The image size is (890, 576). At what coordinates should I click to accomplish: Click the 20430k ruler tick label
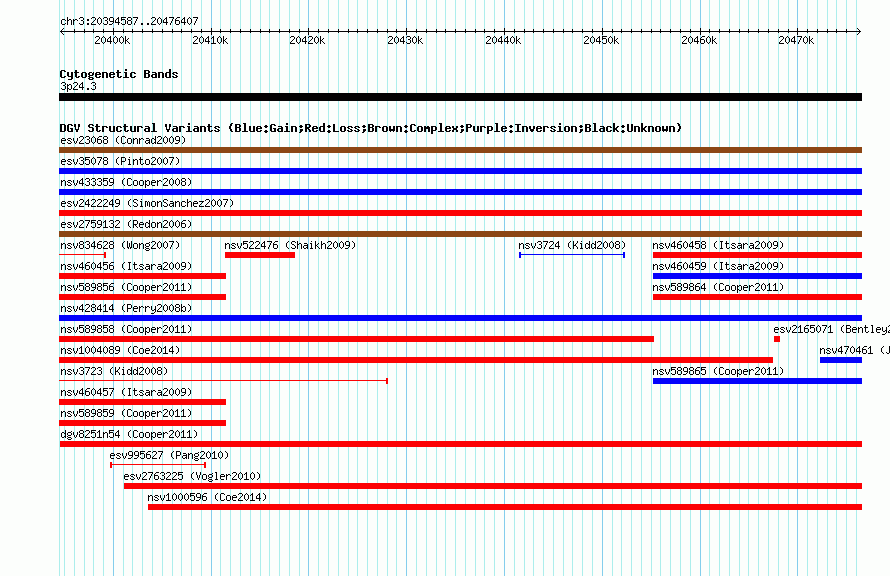click(405, 40)
